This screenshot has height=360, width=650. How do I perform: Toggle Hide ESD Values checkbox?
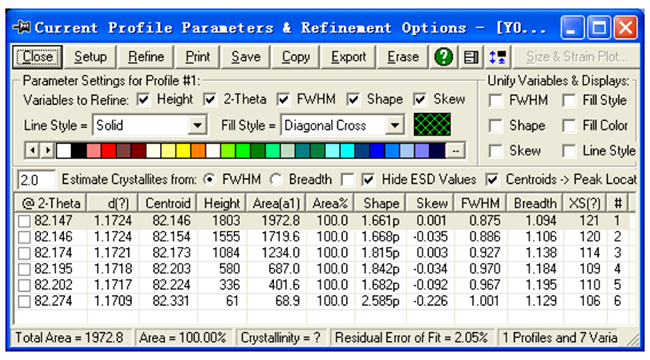pos(368,180)
